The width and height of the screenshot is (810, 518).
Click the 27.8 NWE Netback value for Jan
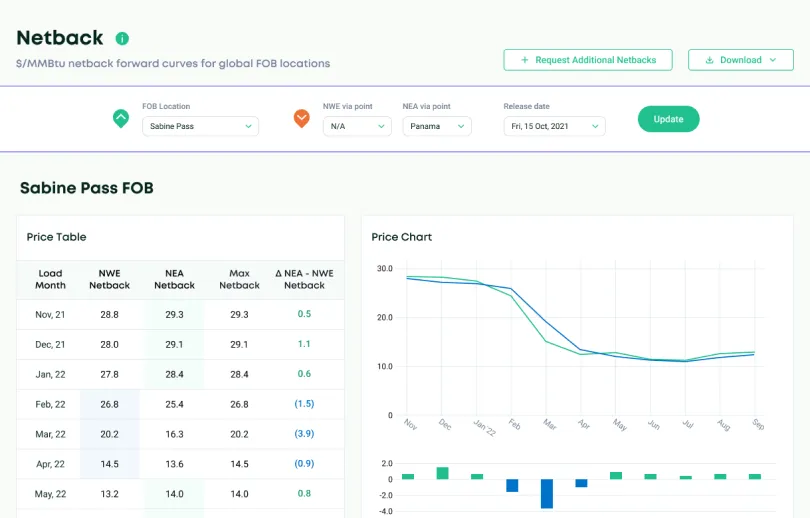coord(110,374)
